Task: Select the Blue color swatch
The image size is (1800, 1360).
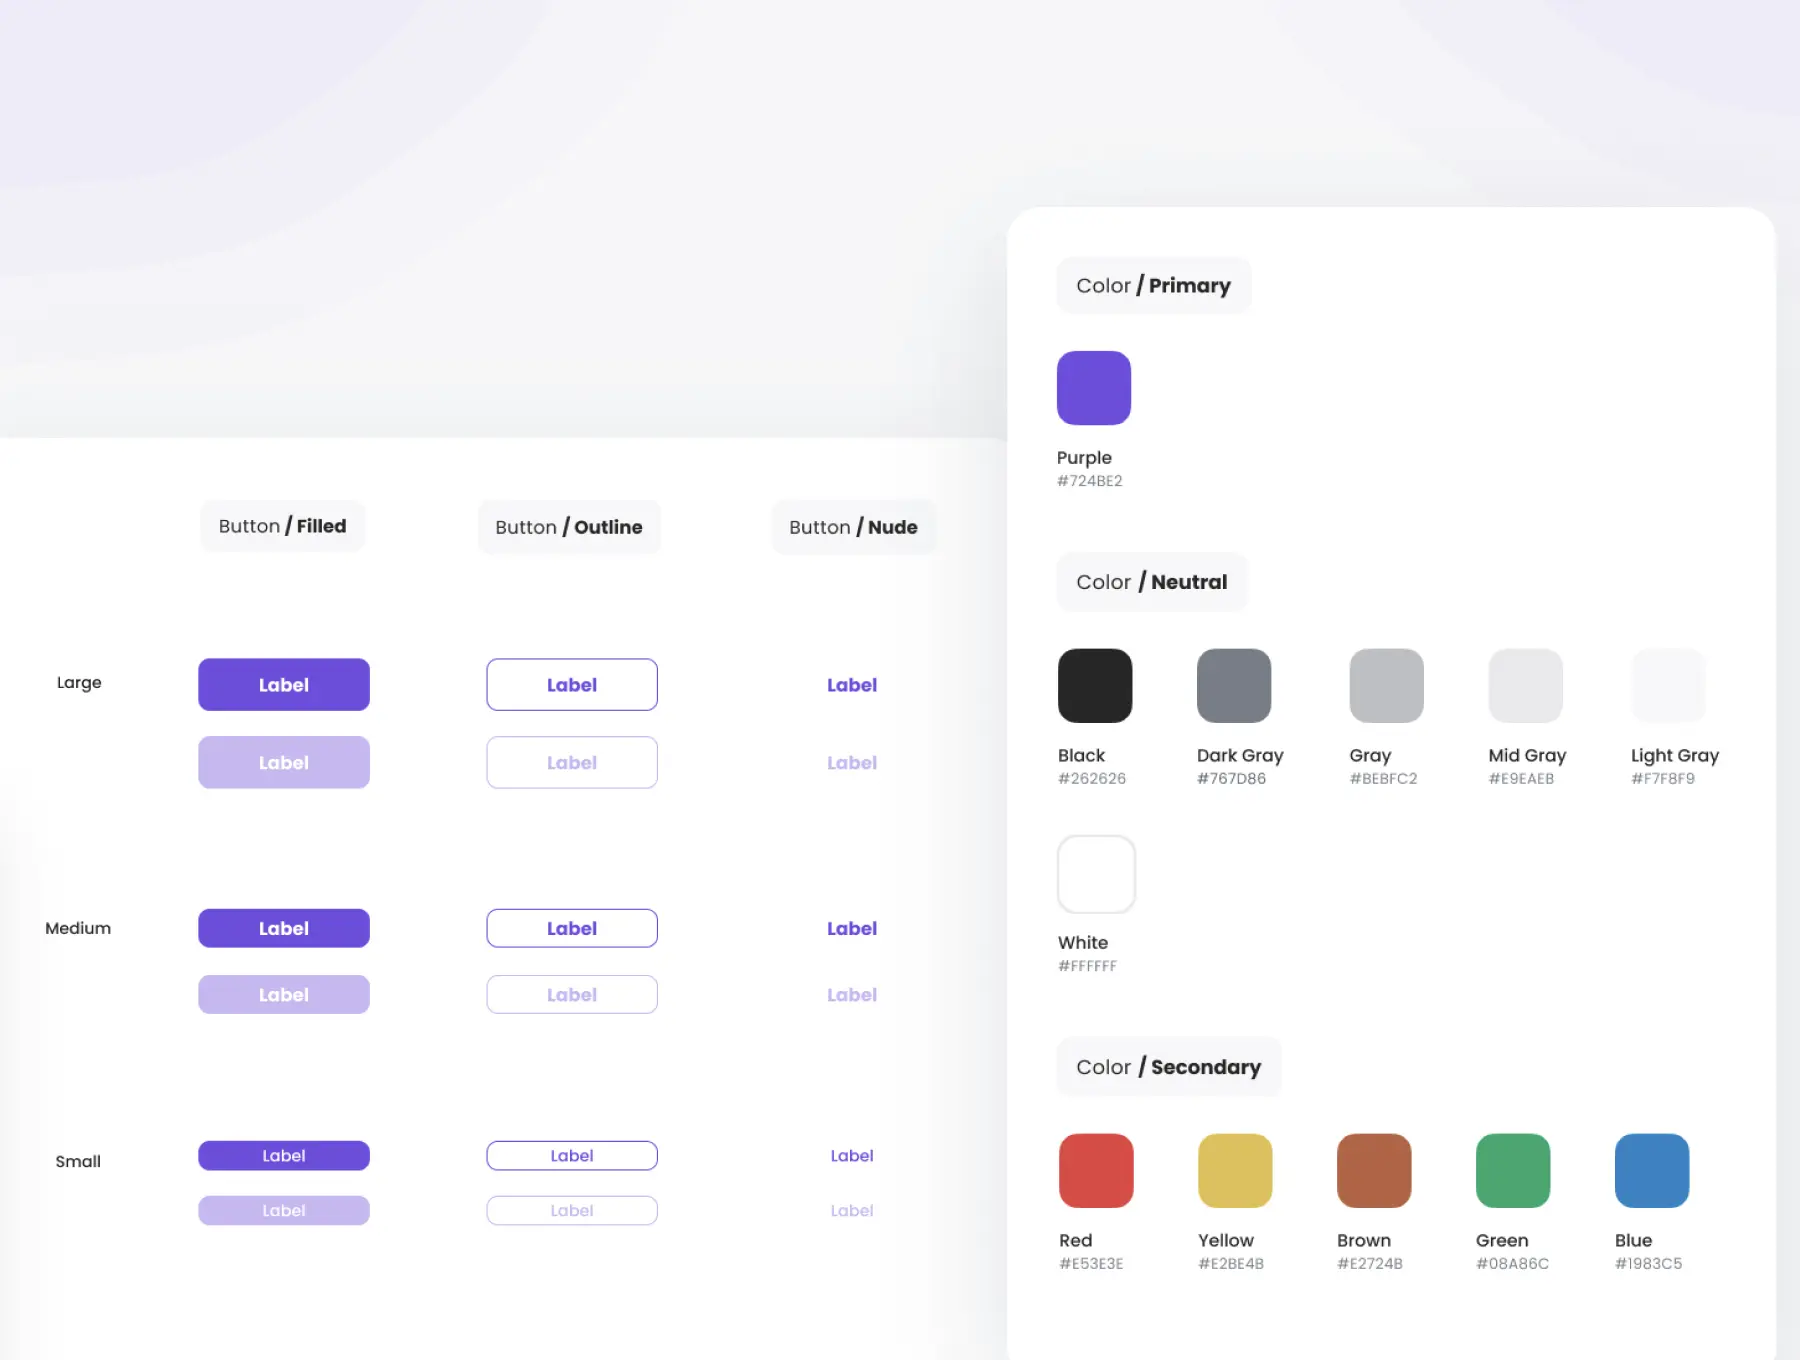Action: point(1651,1170)
